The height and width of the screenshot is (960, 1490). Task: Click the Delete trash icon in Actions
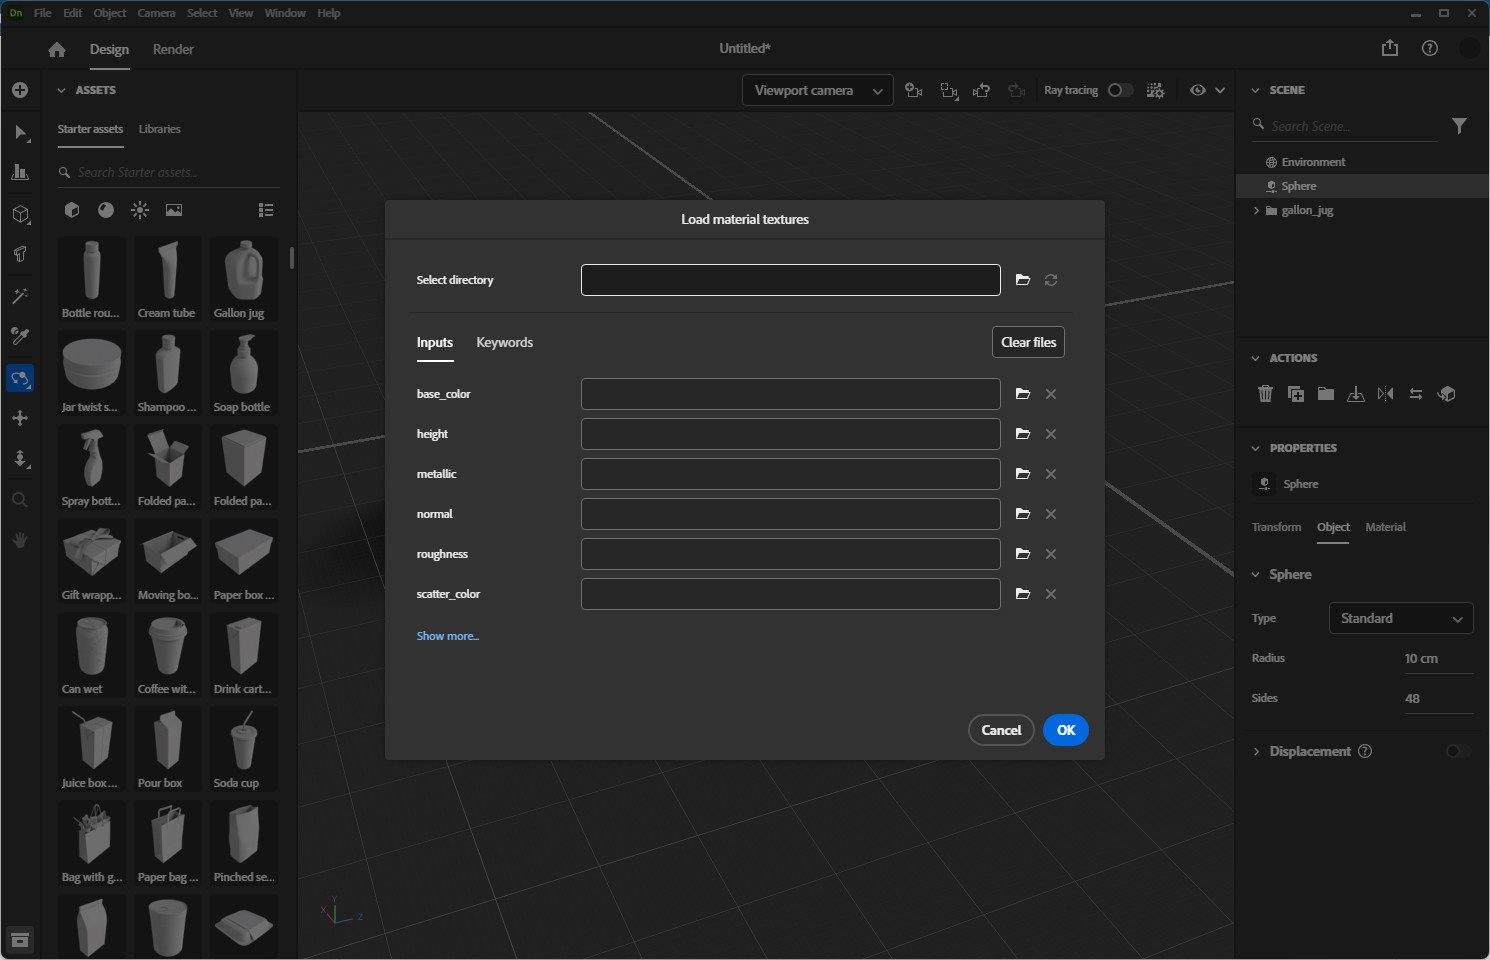pos(1265,394)
